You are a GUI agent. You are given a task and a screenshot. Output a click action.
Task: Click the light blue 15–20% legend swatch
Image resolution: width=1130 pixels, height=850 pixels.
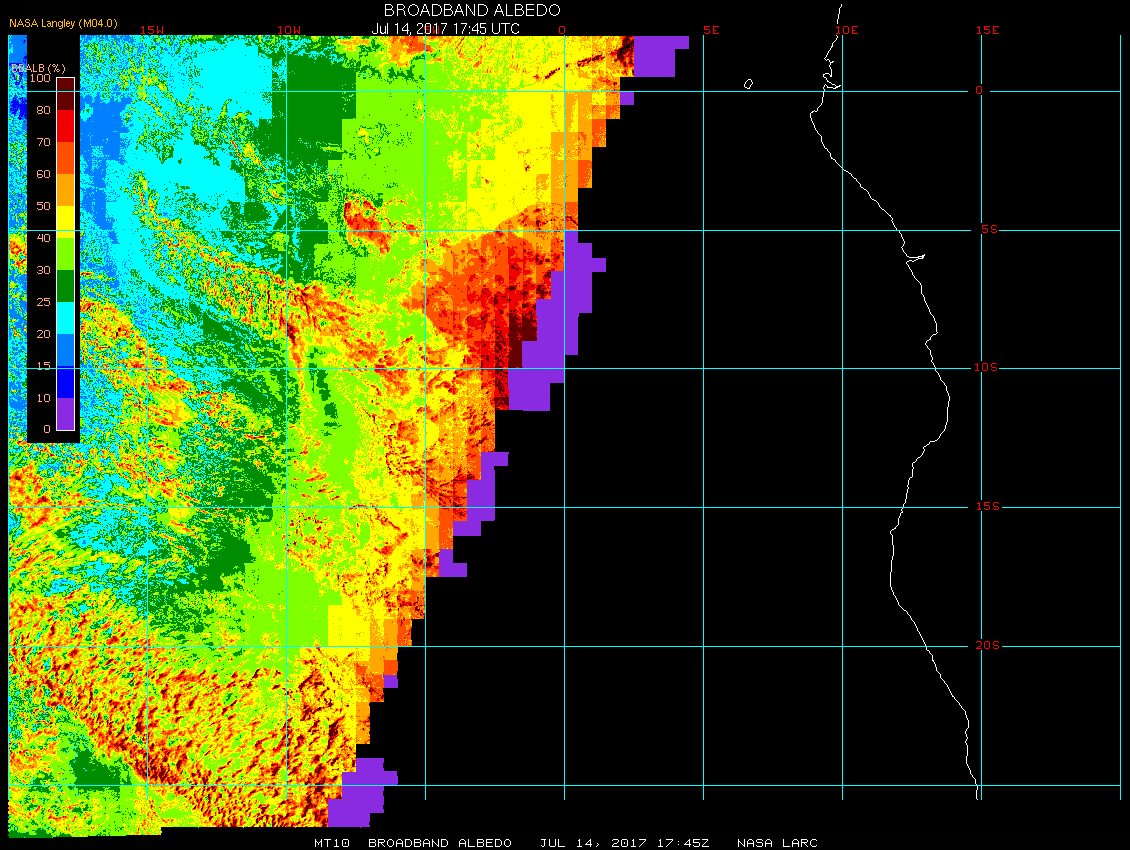[66, 350]
